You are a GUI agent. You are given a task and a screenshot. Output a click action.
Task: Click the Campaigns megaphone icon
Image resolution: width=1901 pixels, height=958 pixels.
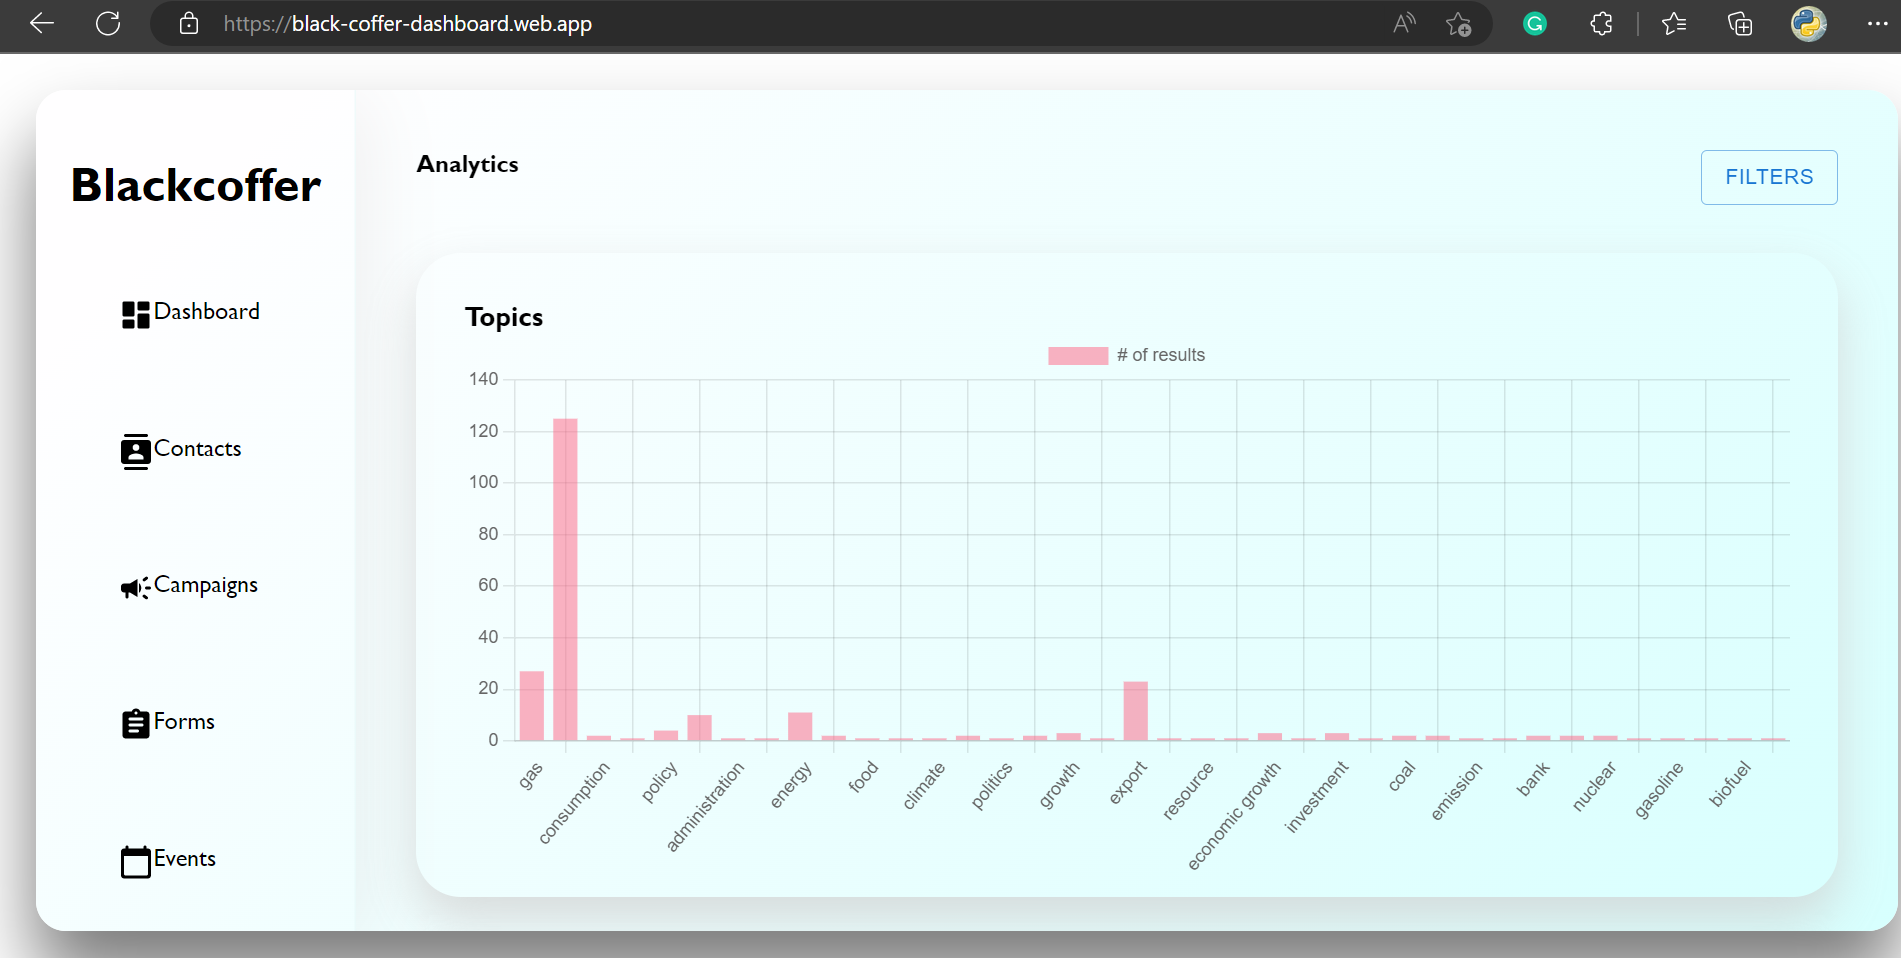click(135, 588)
